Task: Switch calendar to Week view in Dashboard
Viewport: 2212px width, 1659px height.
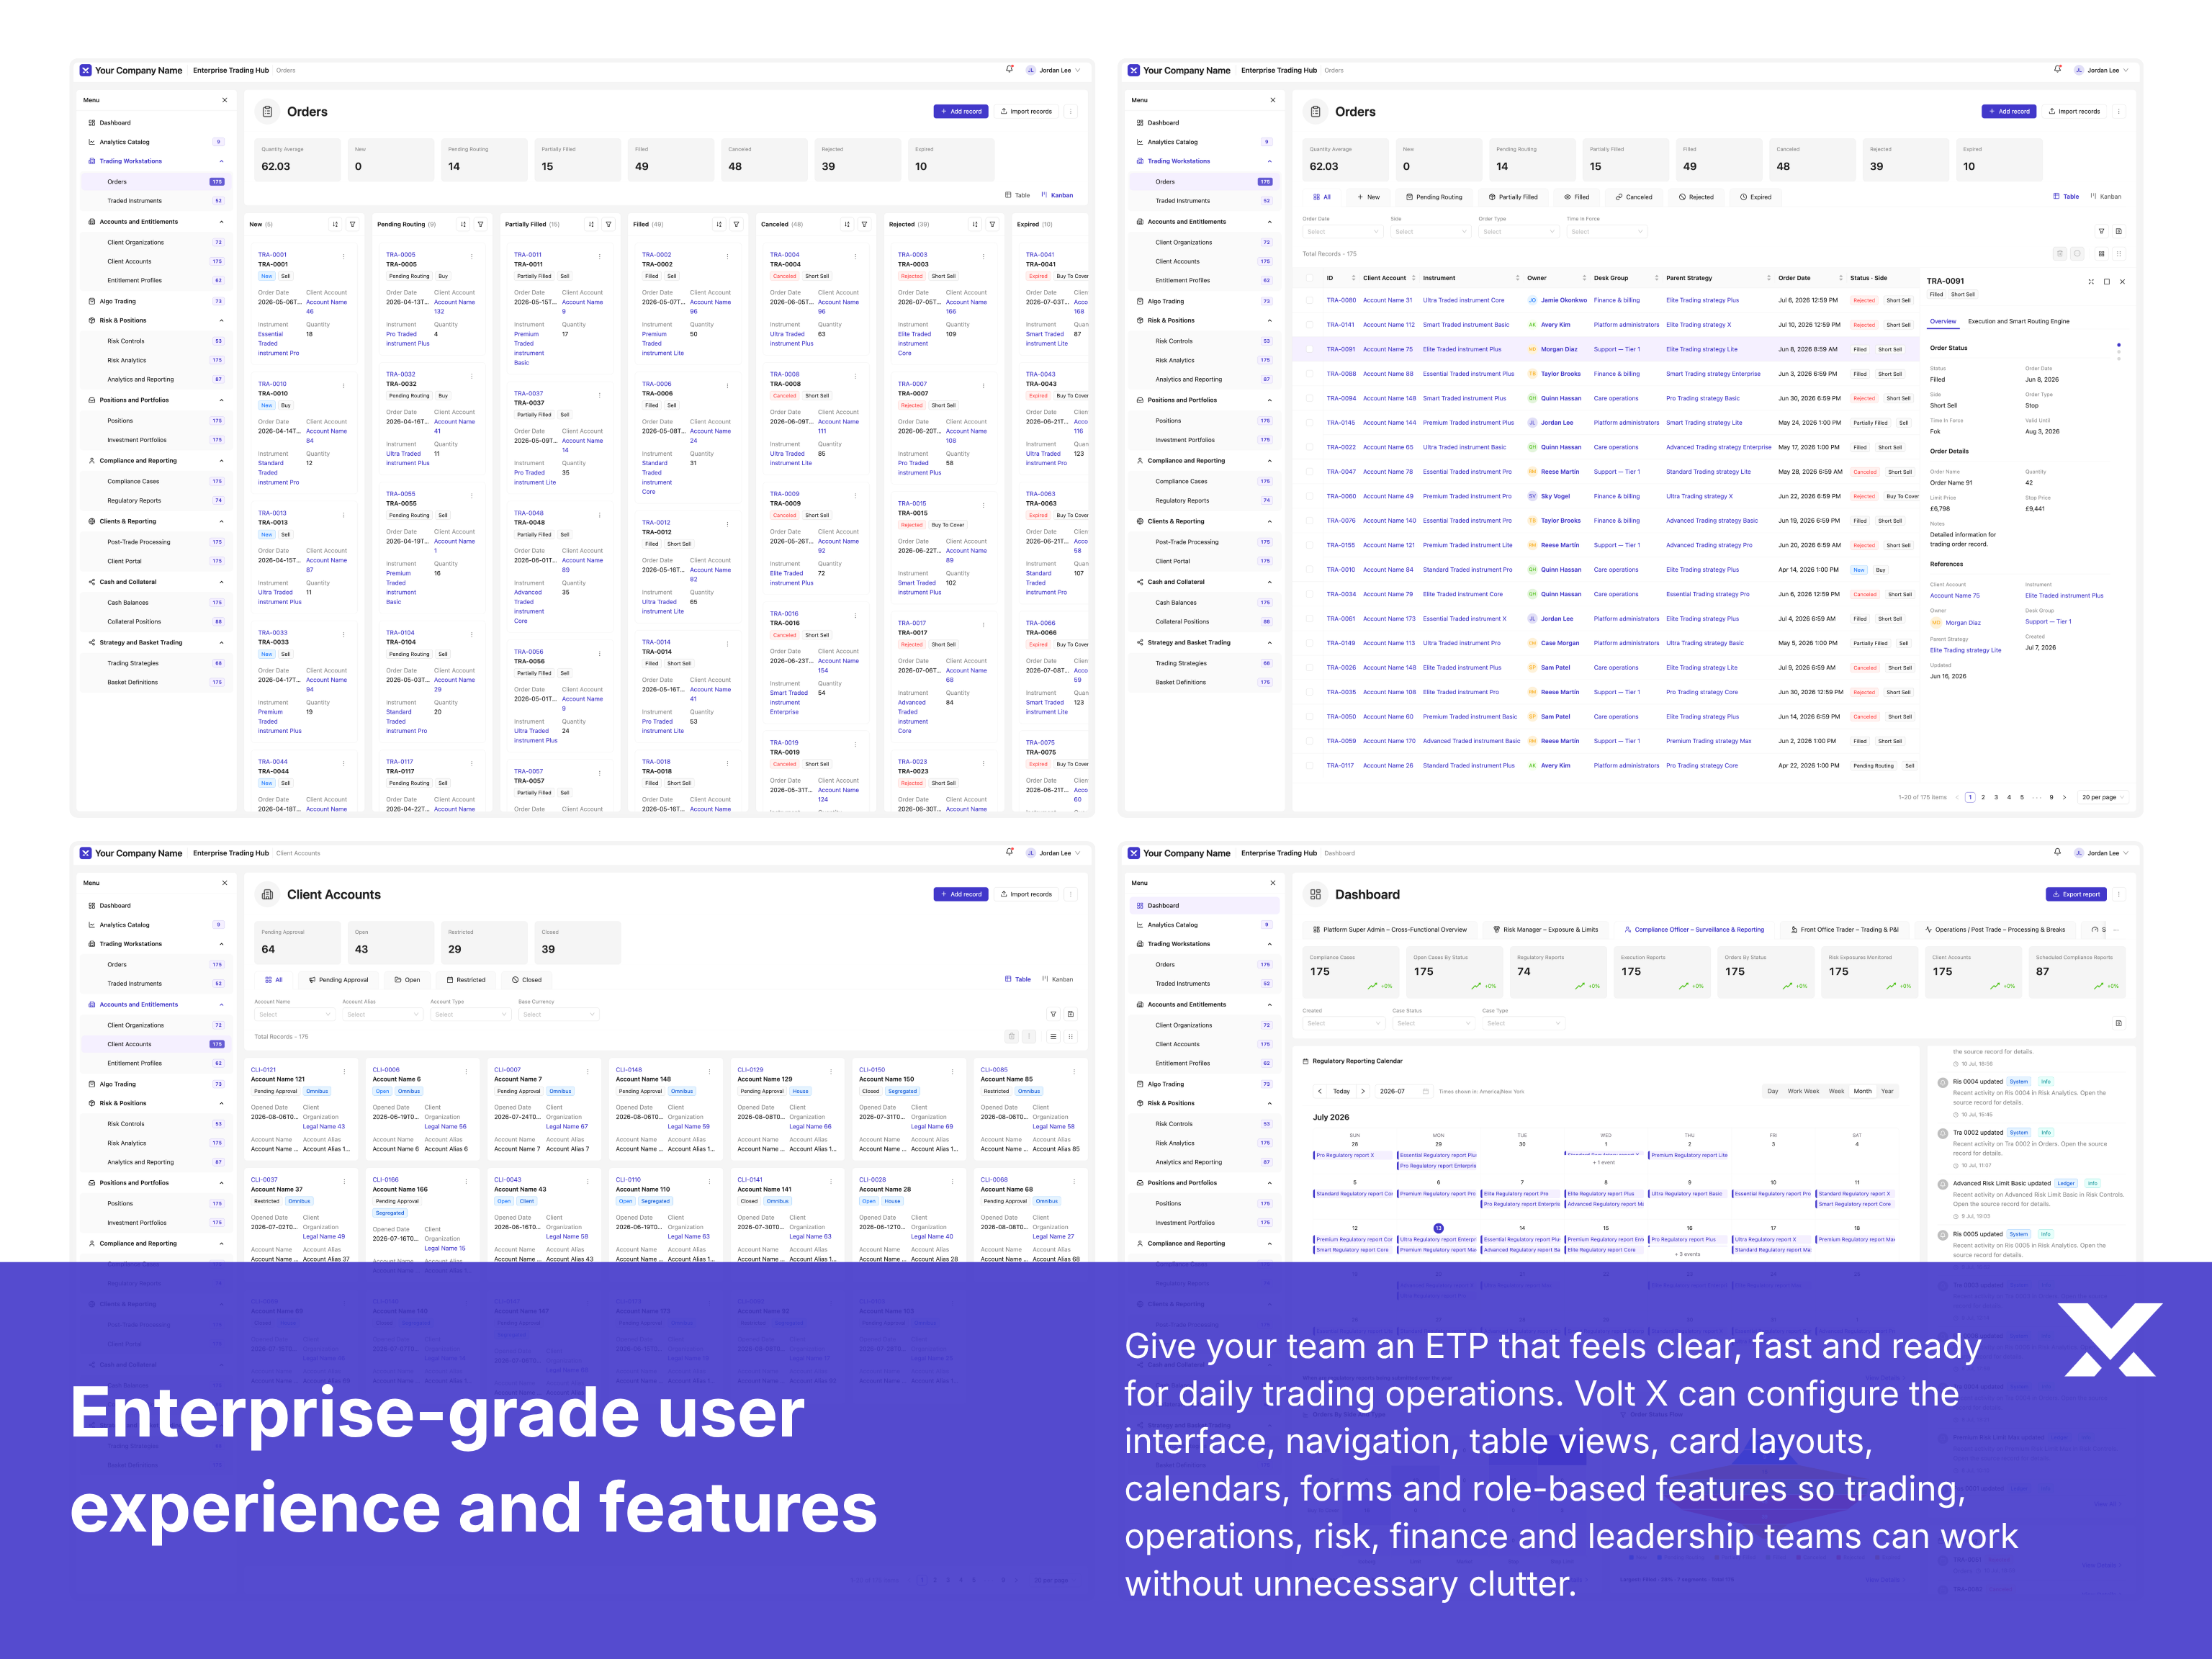Action: pos(1836,1091)
